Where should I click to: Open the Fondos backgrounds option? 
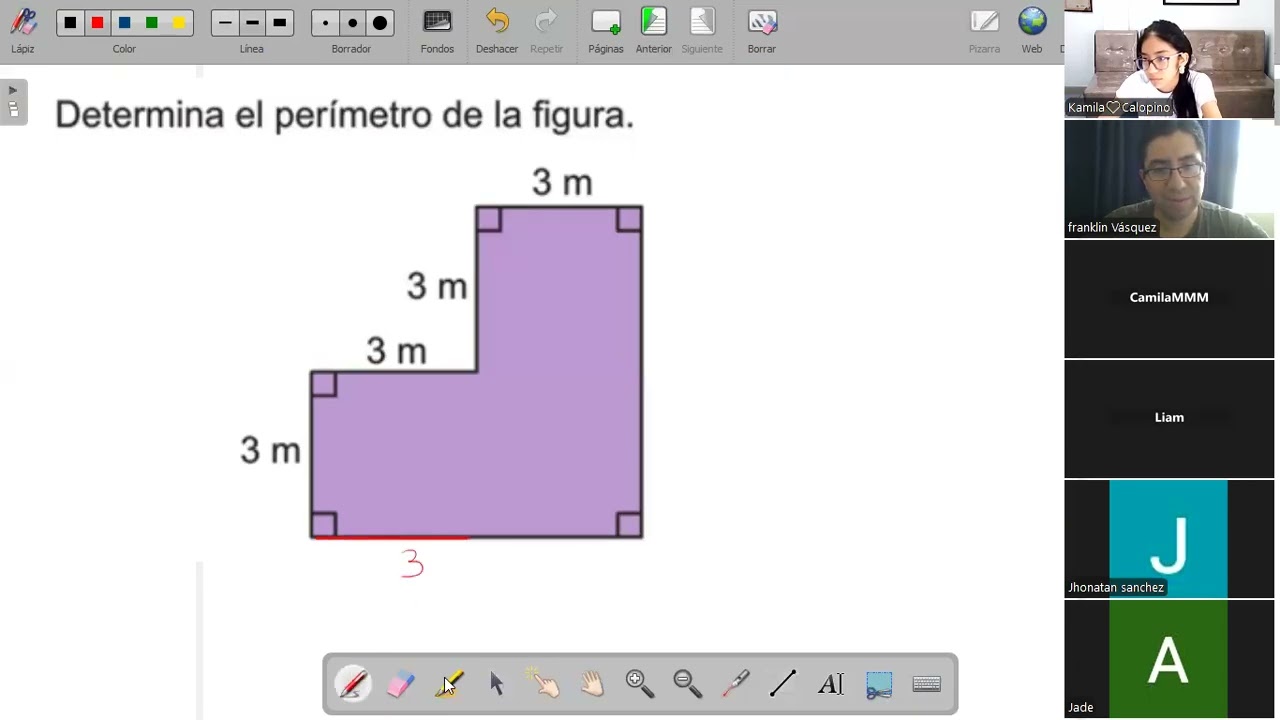click(437, 30)
